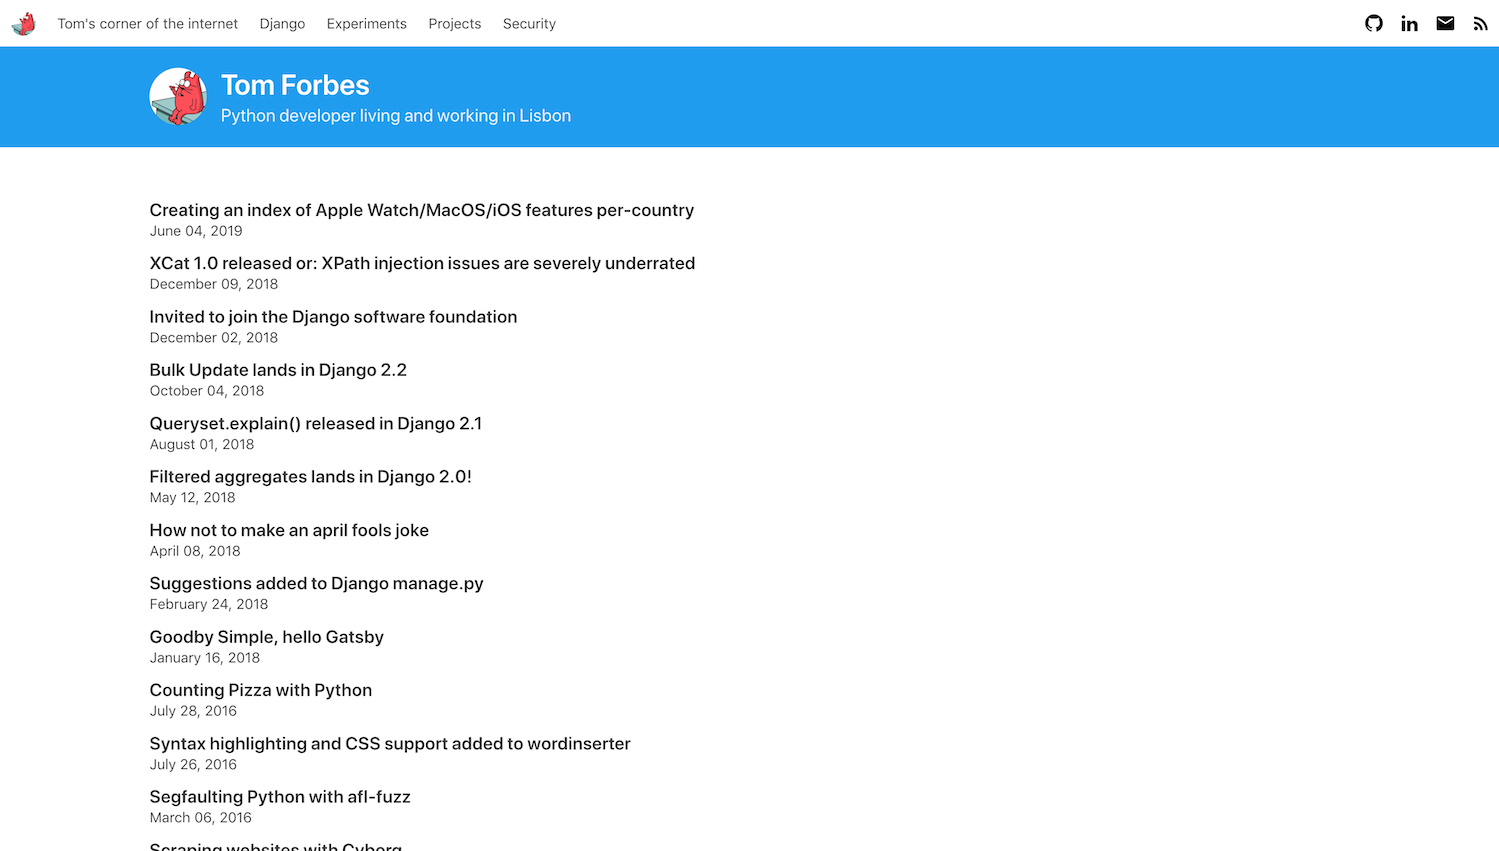Click the date July 26, 2016
Screen dimensions: 1499x851
pos(193,765)
